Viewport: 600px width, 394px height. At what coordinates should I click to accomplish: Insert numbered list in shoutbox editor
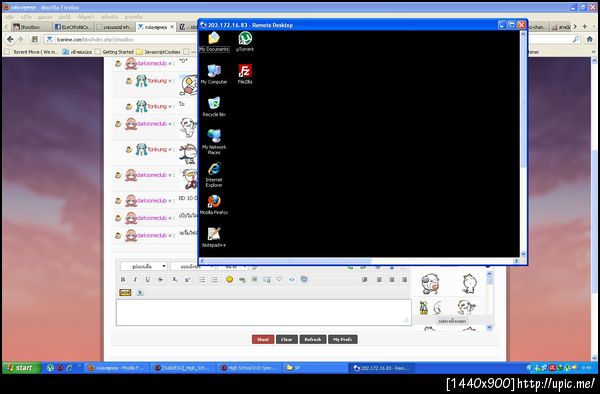[x=215, y=280]
